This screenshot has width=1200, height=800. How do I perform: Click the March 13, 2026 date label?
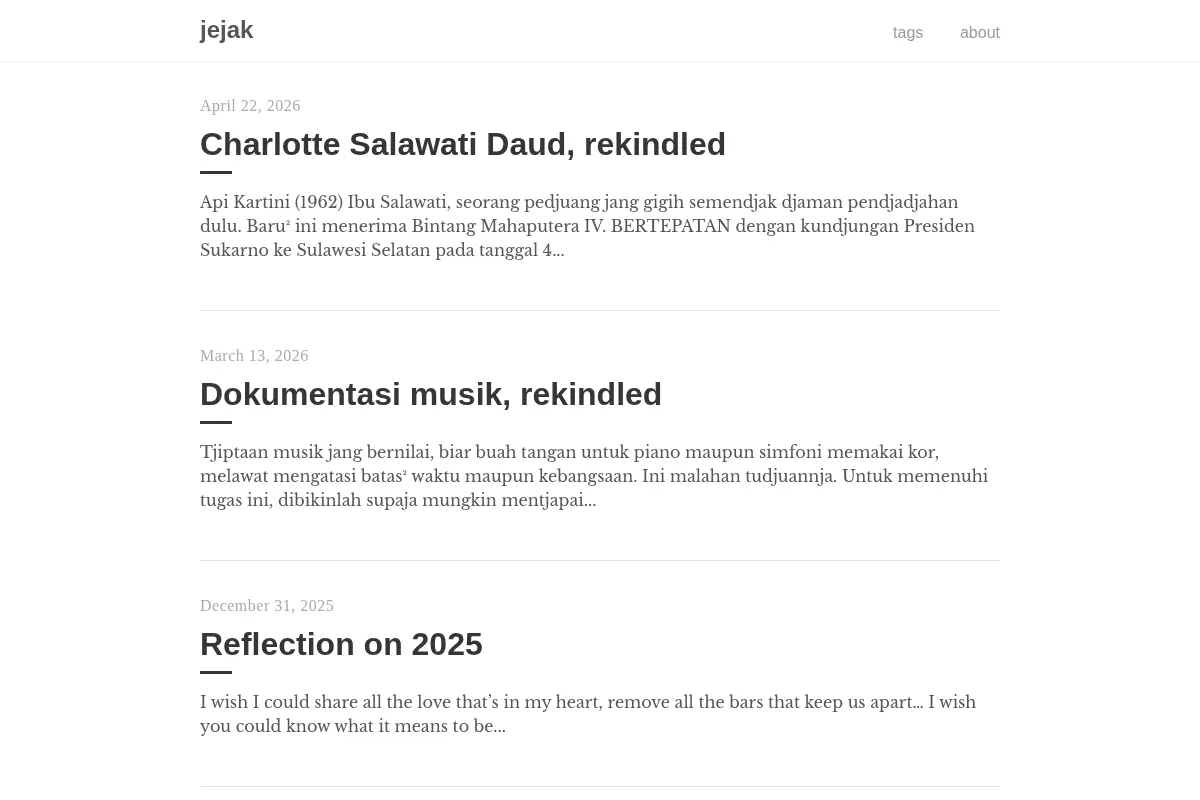coord(254,356)
